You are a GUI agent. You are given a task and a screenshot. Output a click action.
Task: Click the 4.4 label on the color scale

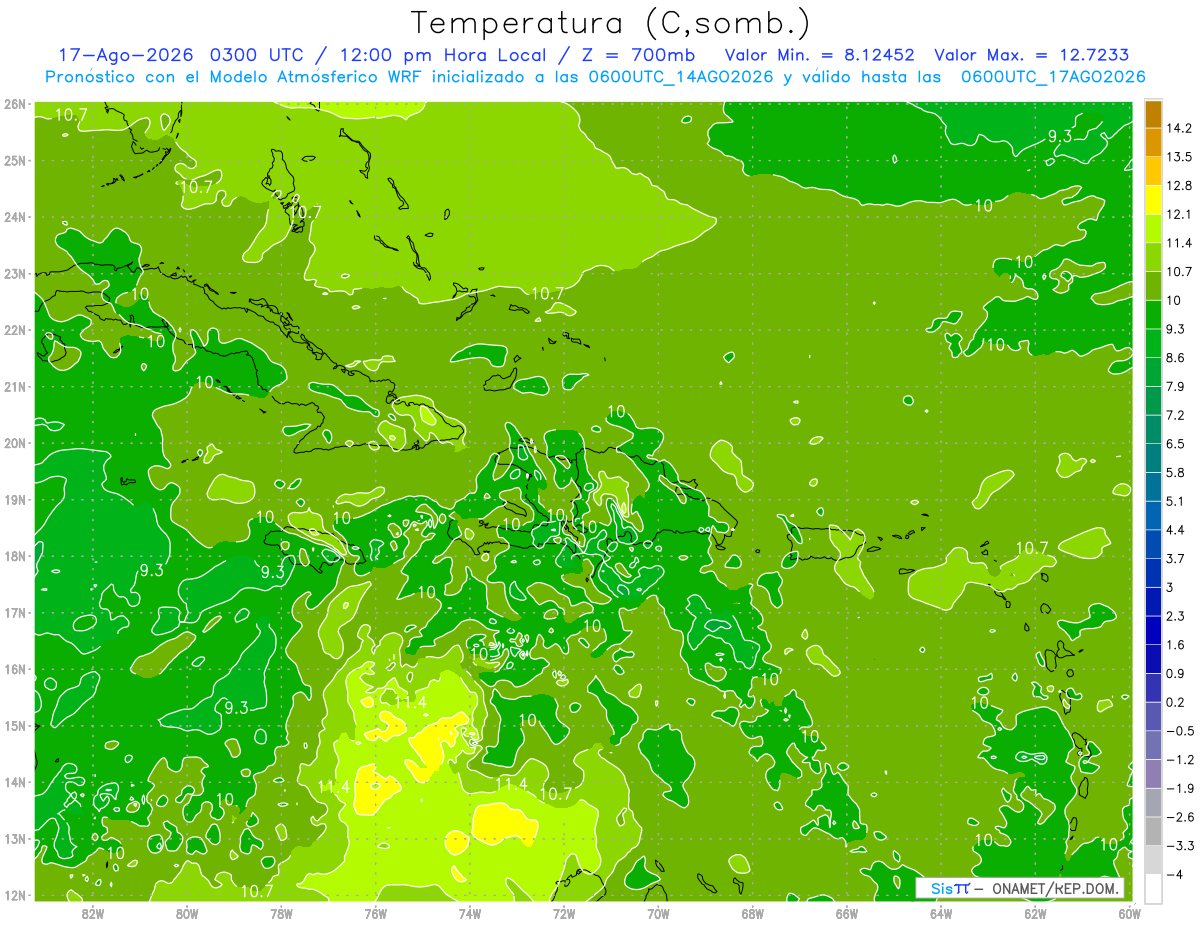tap(1175, 530)
